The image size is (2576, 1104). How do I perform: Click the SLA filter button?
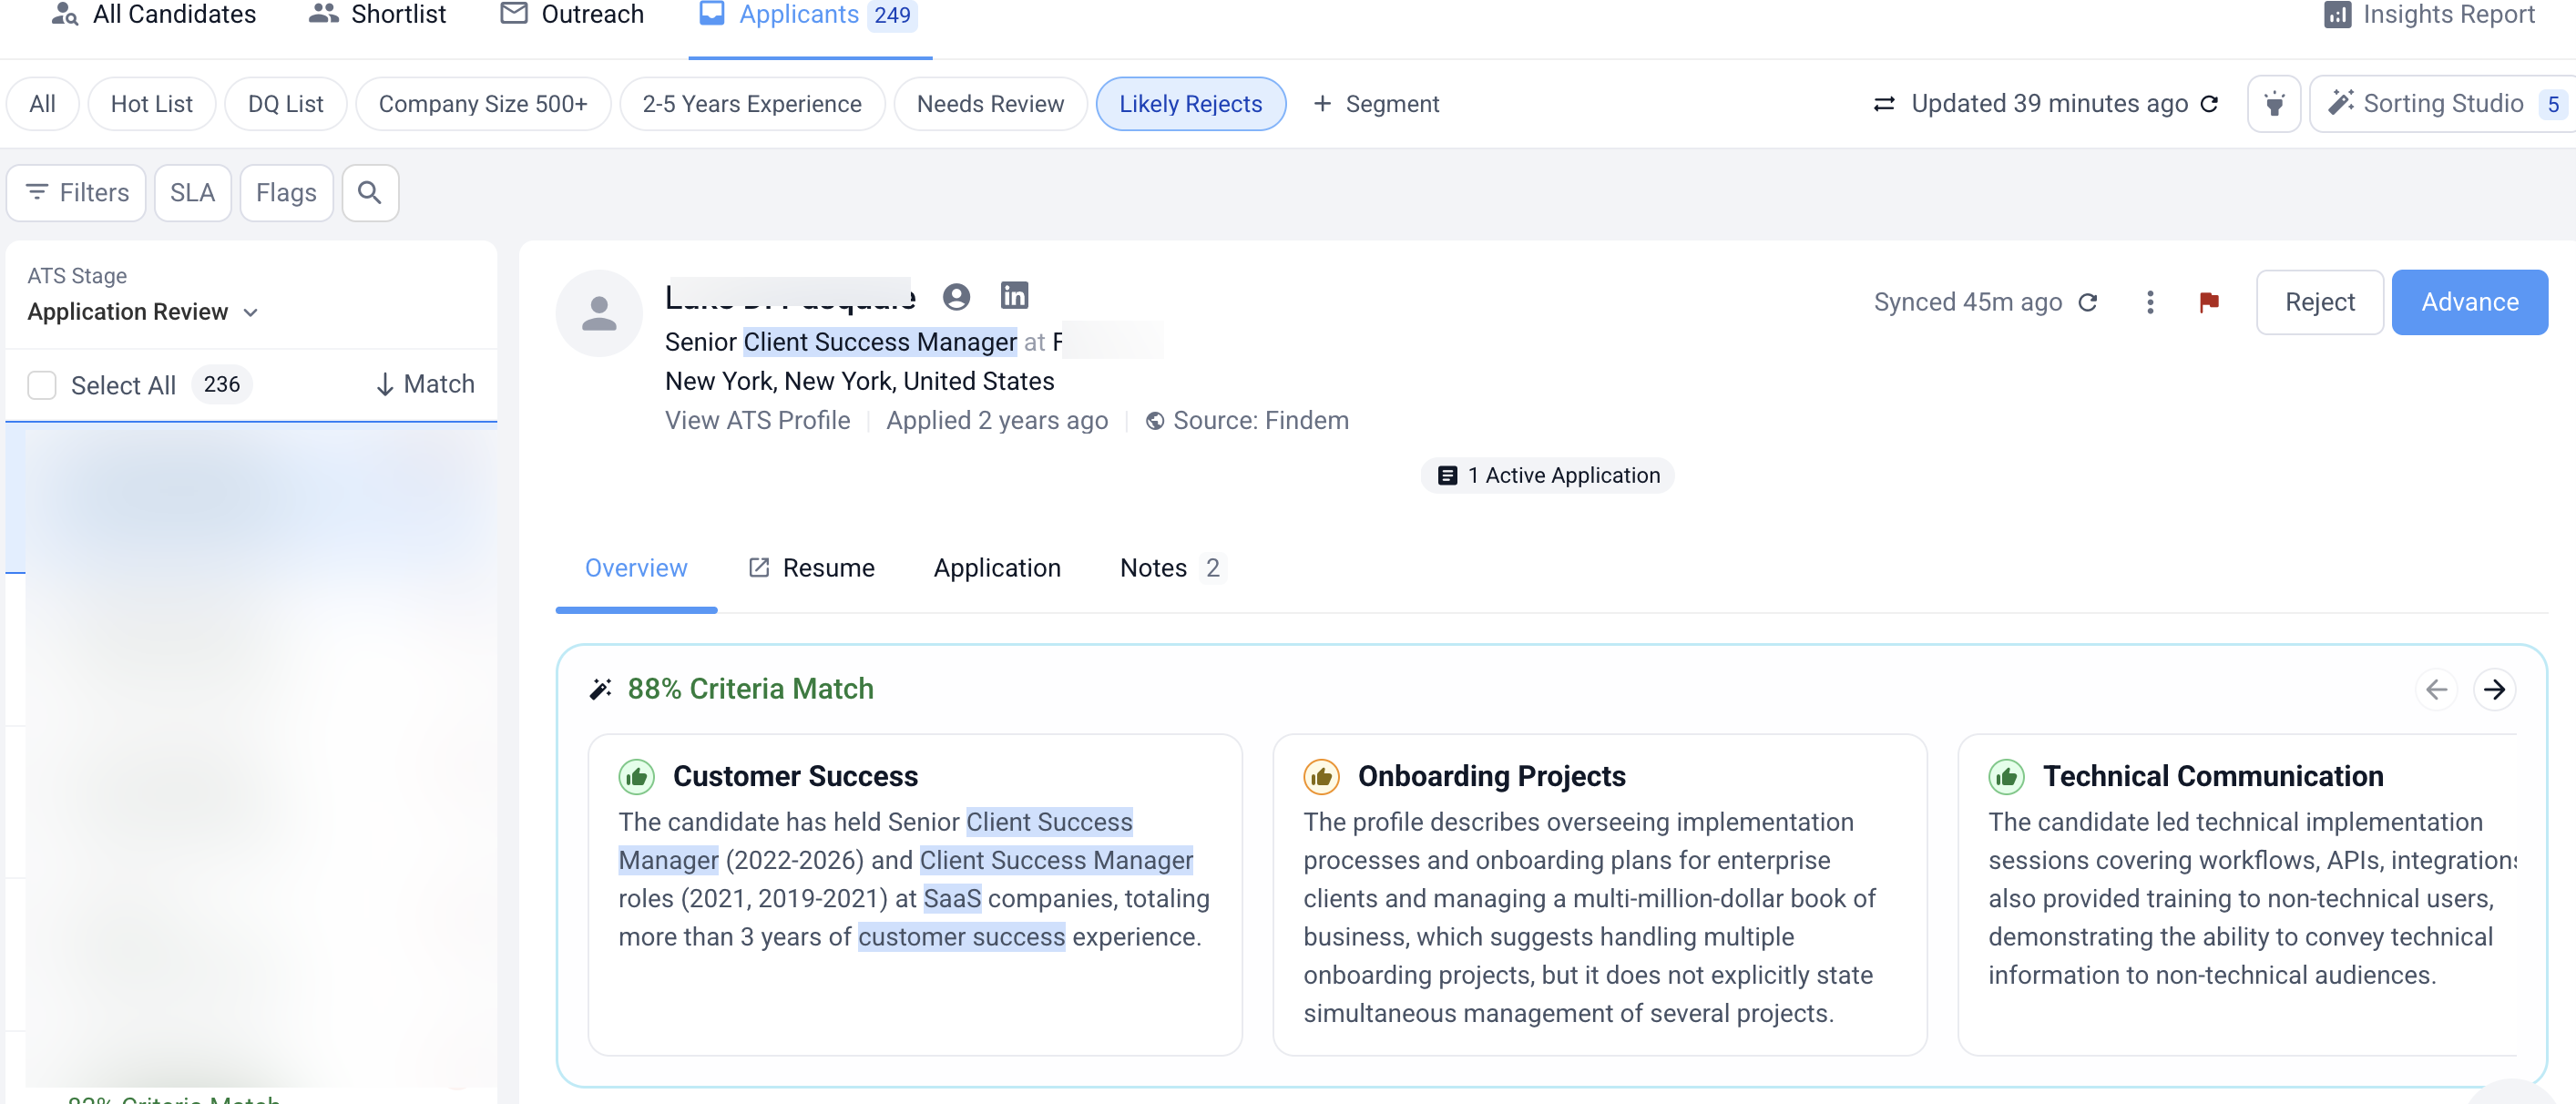pos(192,193)
